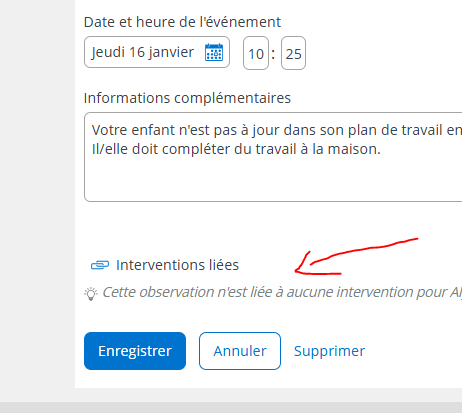
Task: Focus the Informations complémentaires text area
Action: (273, 157)
